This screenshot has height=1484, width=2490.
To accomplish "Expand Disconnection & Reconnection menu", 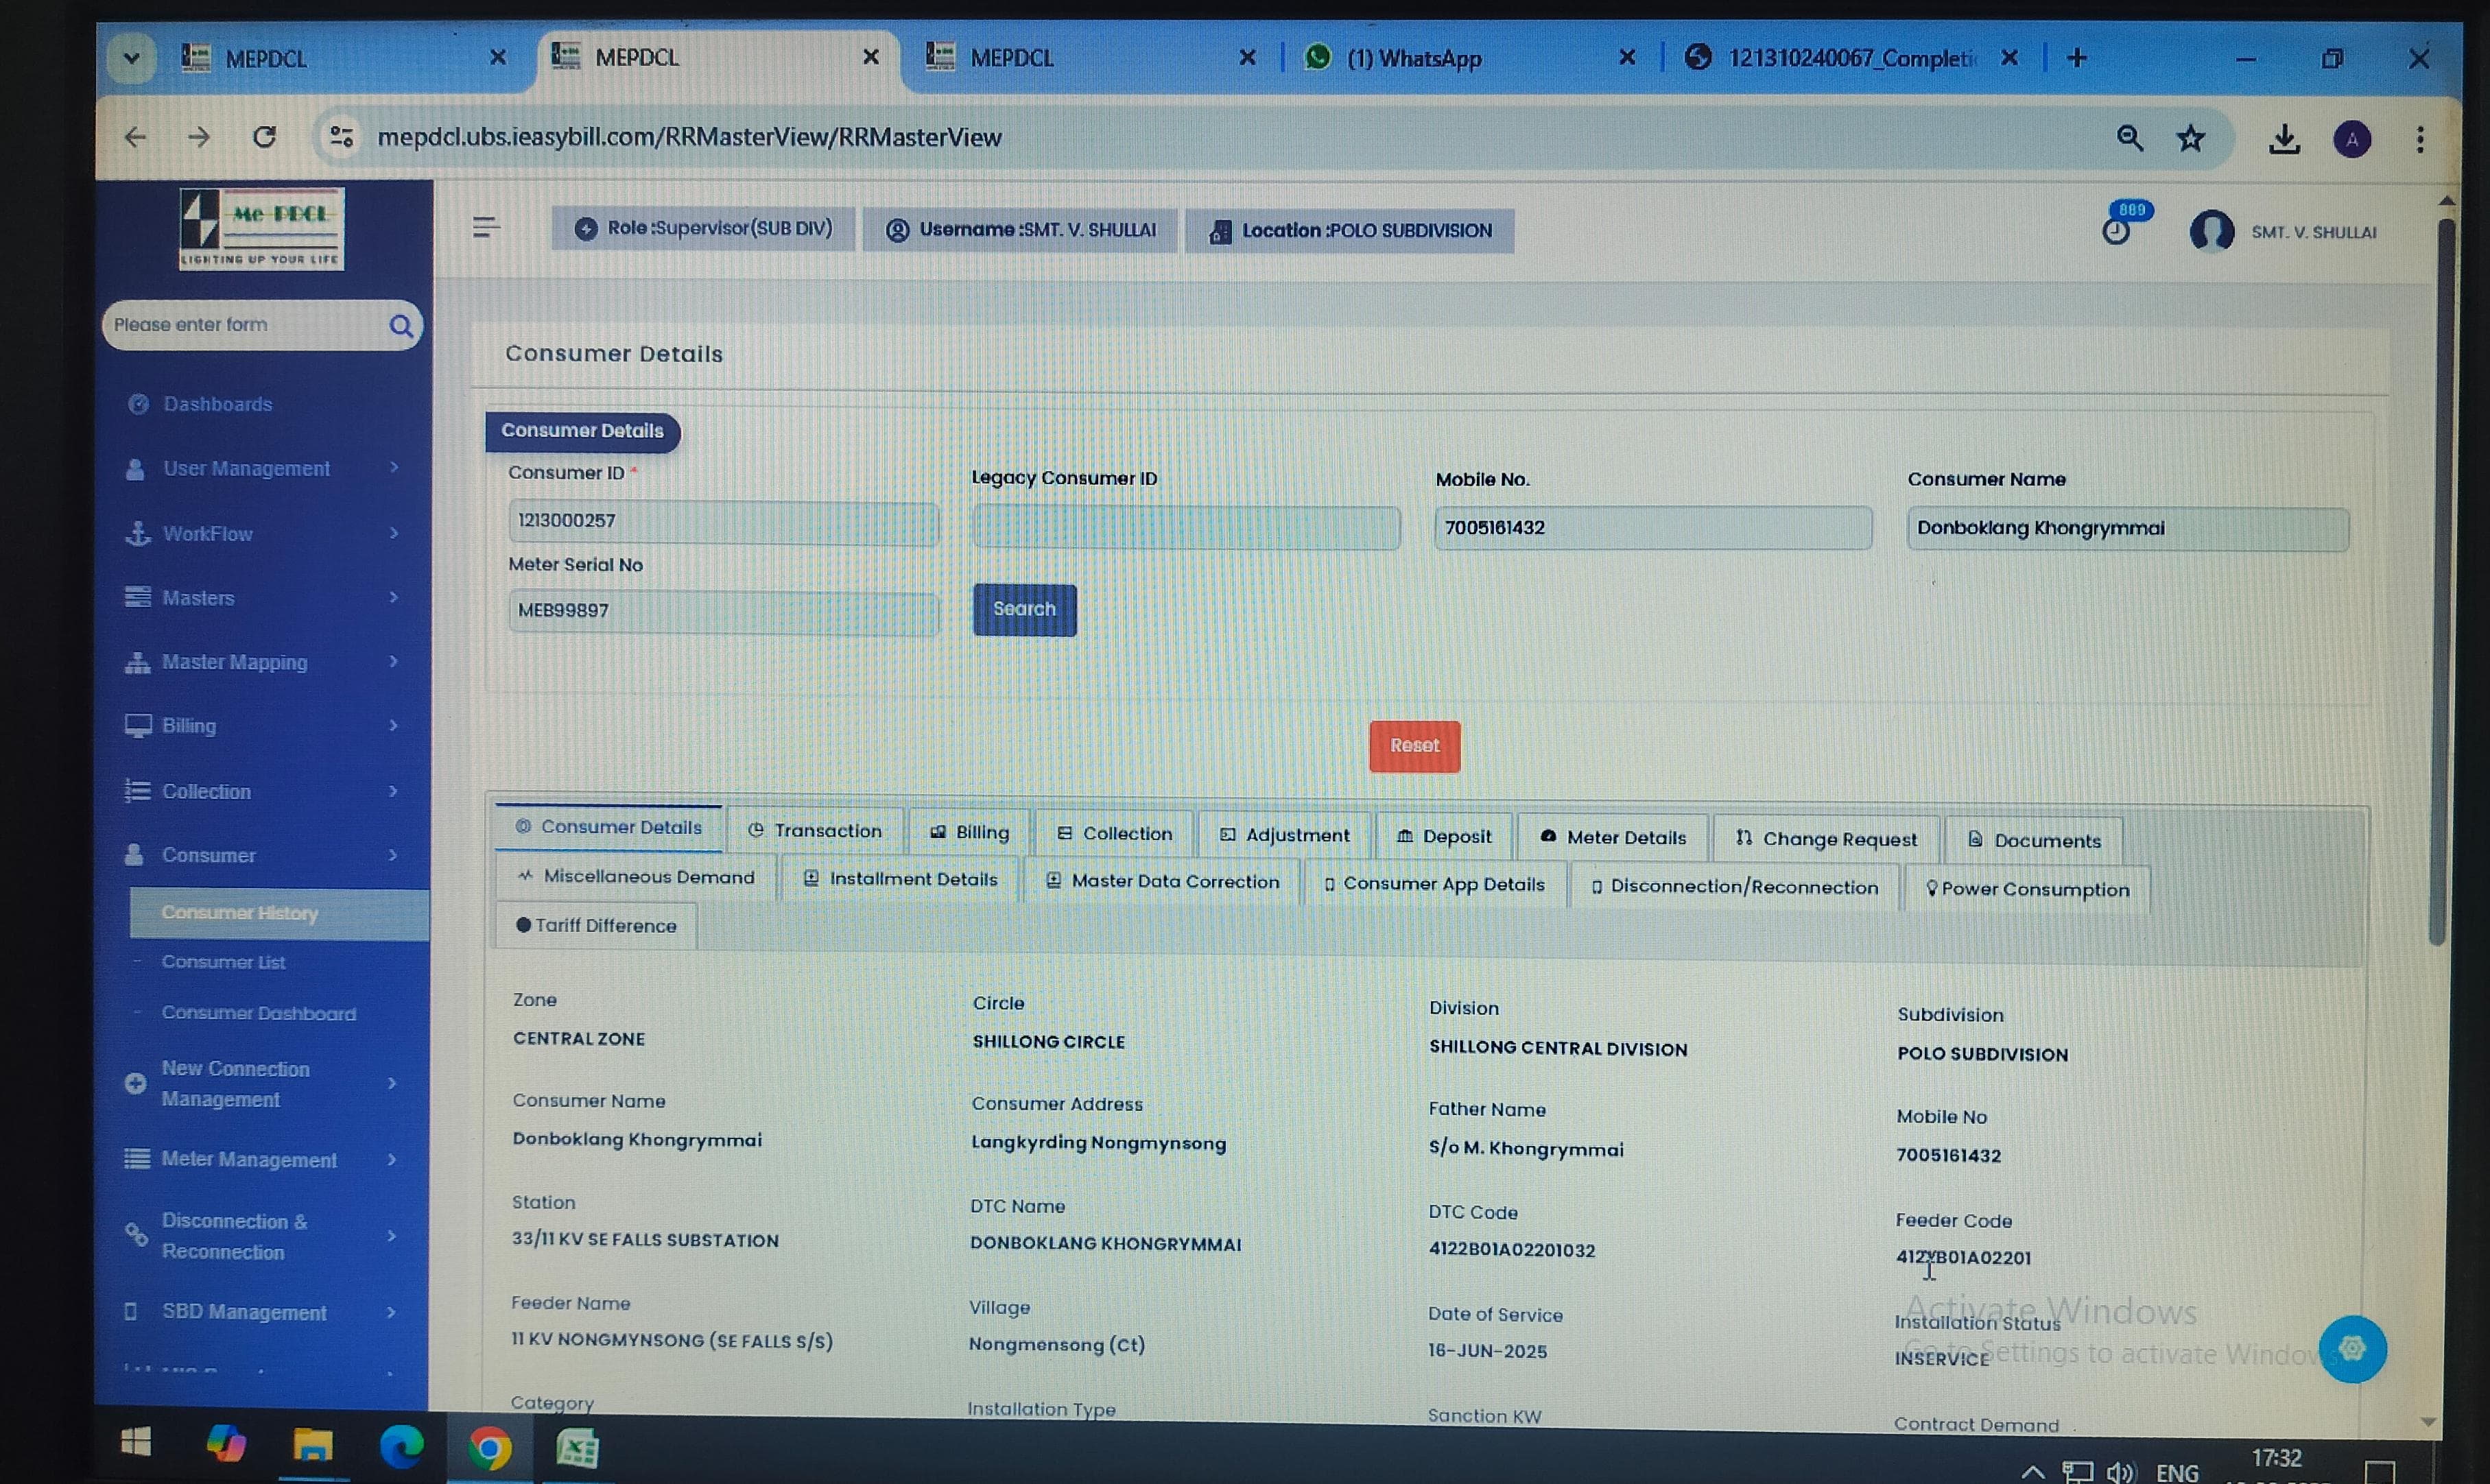I will pos(263,1236).
